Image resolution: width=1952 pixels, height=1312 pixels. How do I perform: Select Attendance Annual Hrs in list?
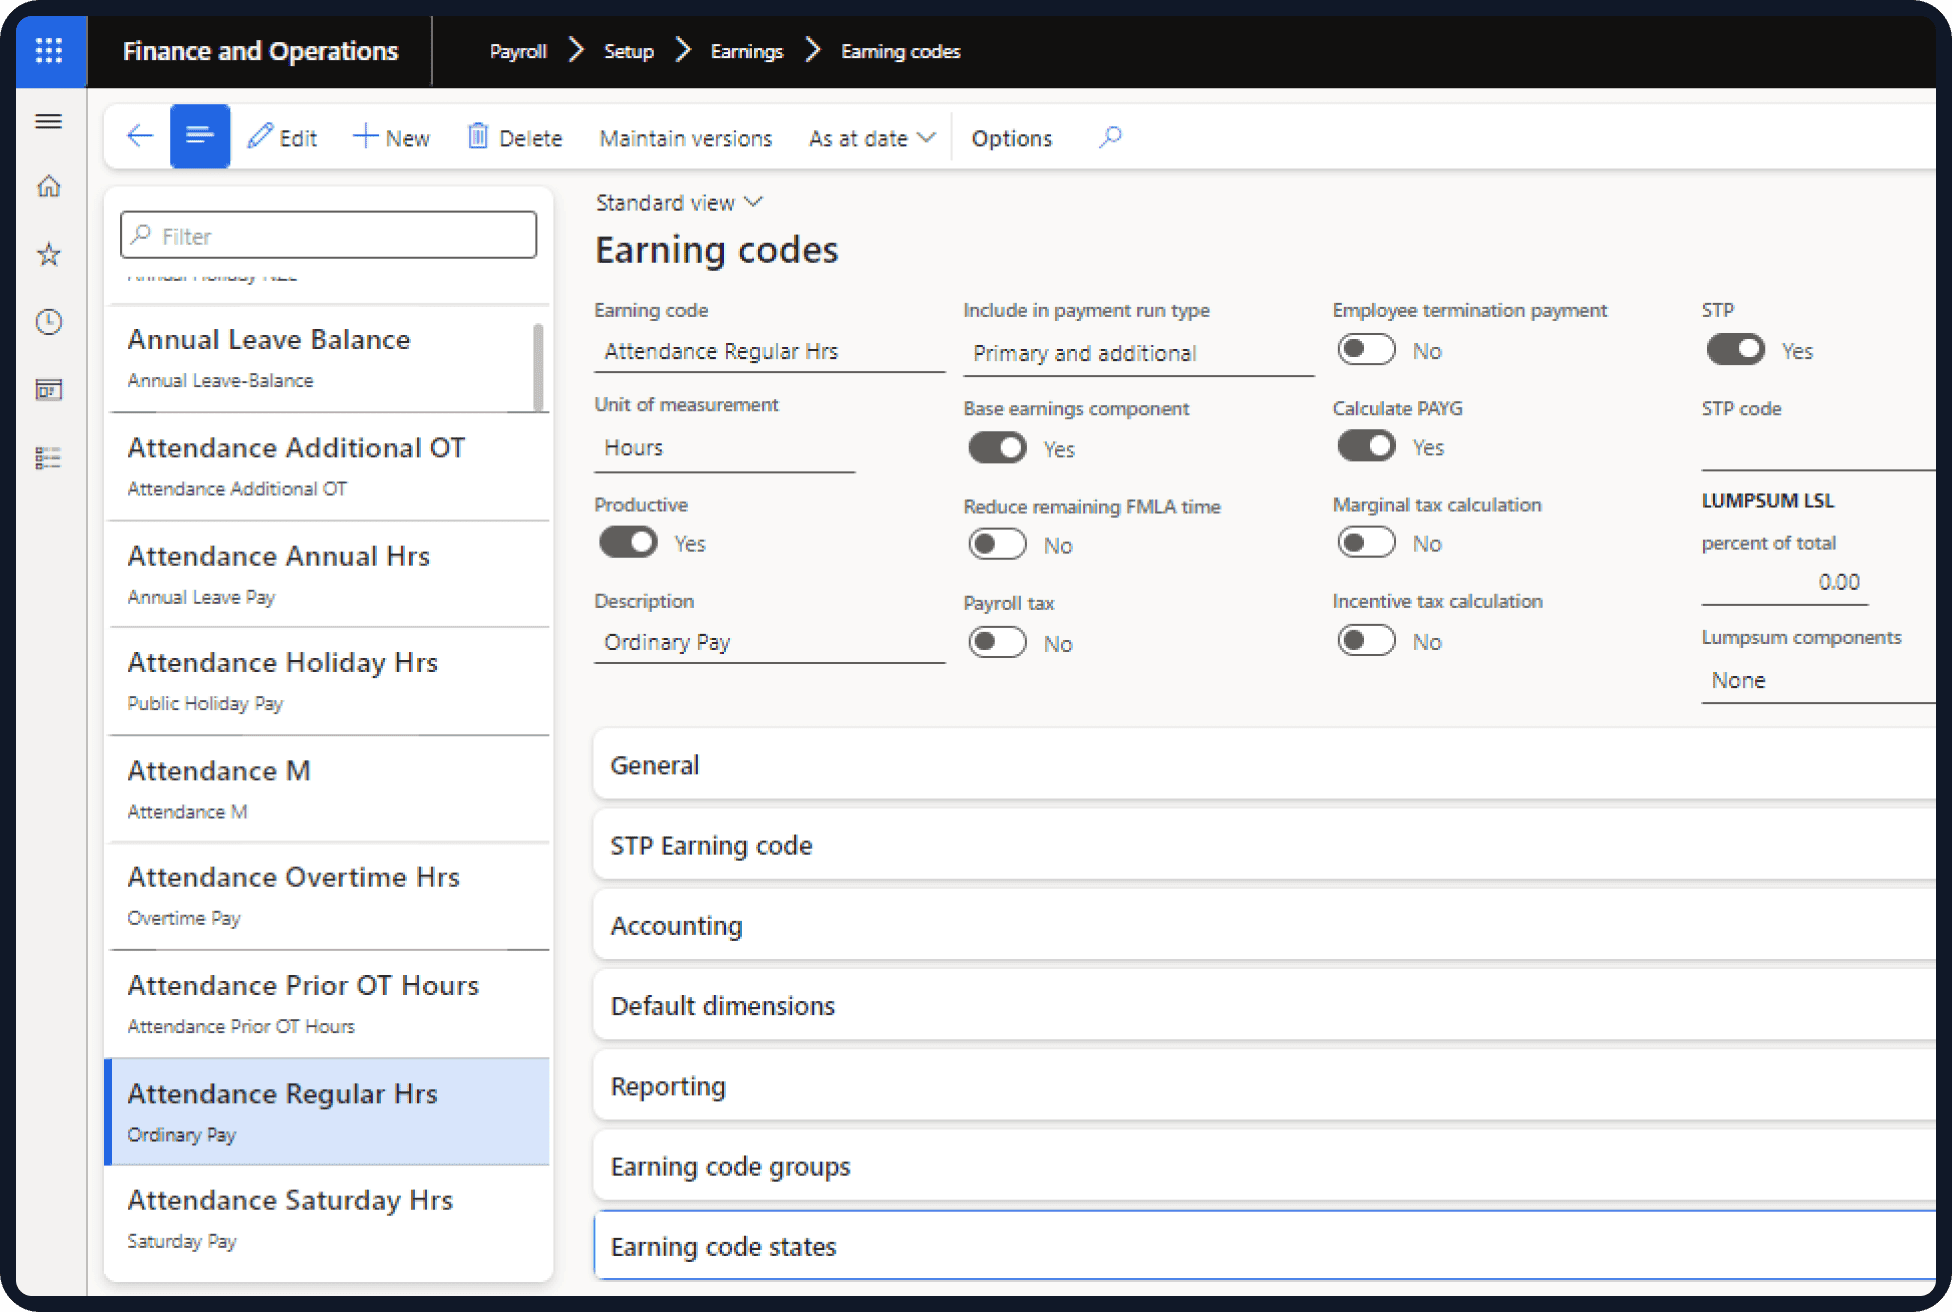[x=328, y=574]
